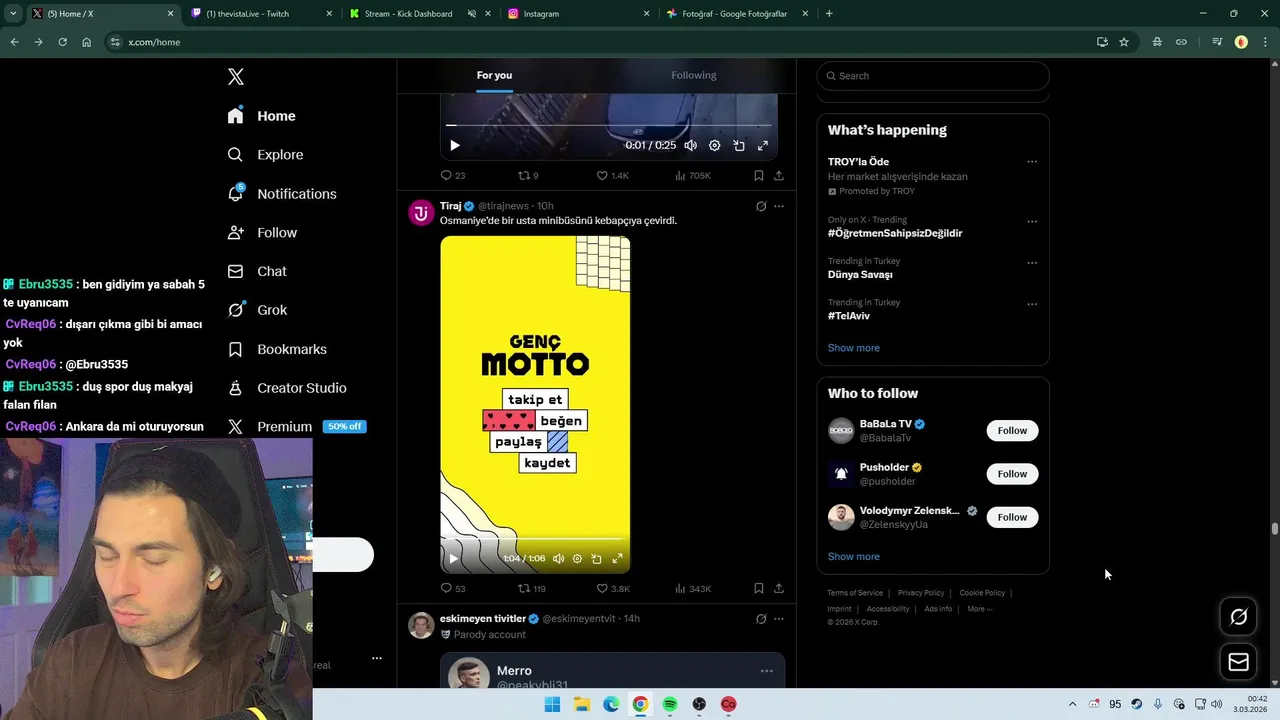Open Notifications in the sidebar
This screenshot has height=720, width=1280.
[281, 194]
